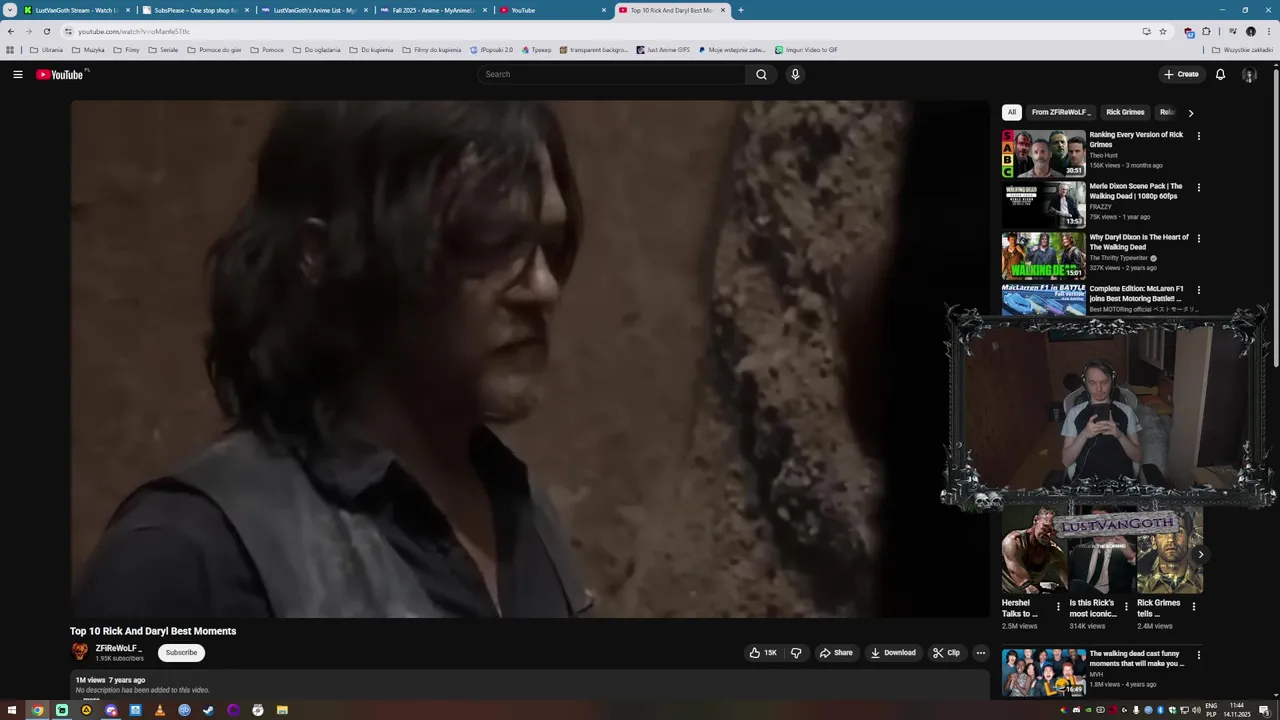Image resolution: width=1280 pixels, height=720 pixels.
Task: Open browser tab search dropdown arrow
Action: [10, 10]
